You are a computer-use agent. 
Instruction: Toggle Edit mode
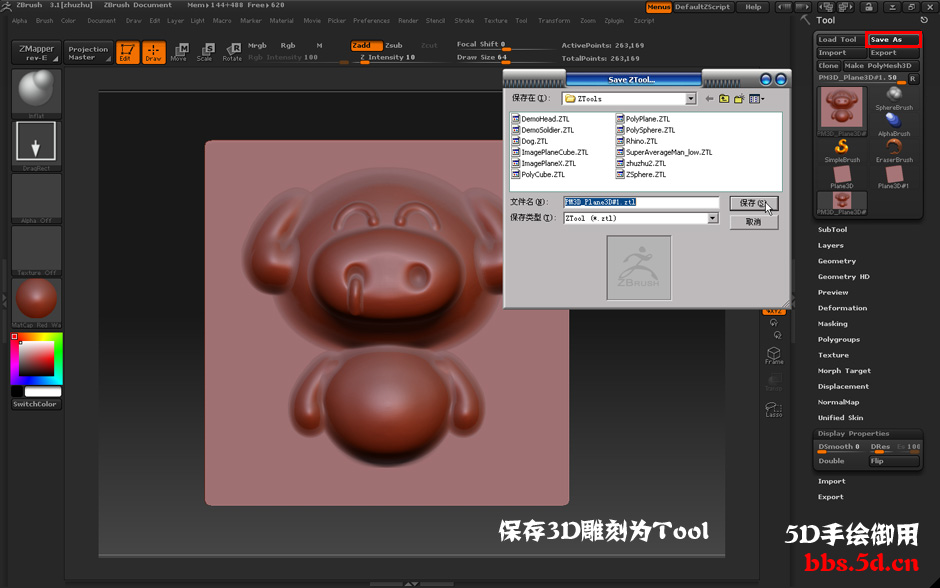point(127,52)
